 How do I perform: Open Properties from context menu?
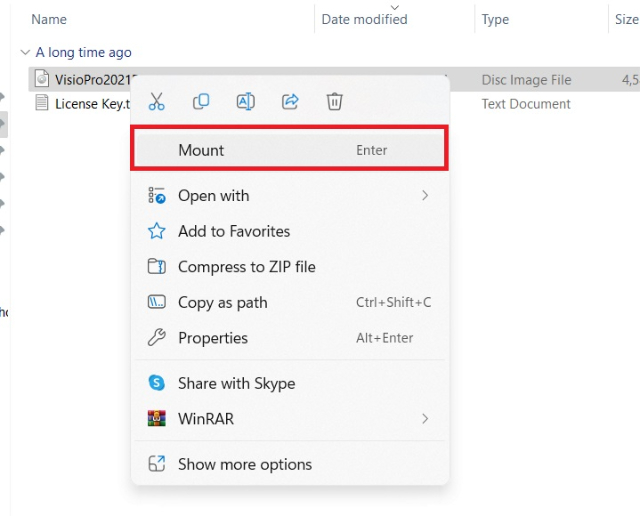click(x=212, y=338)
